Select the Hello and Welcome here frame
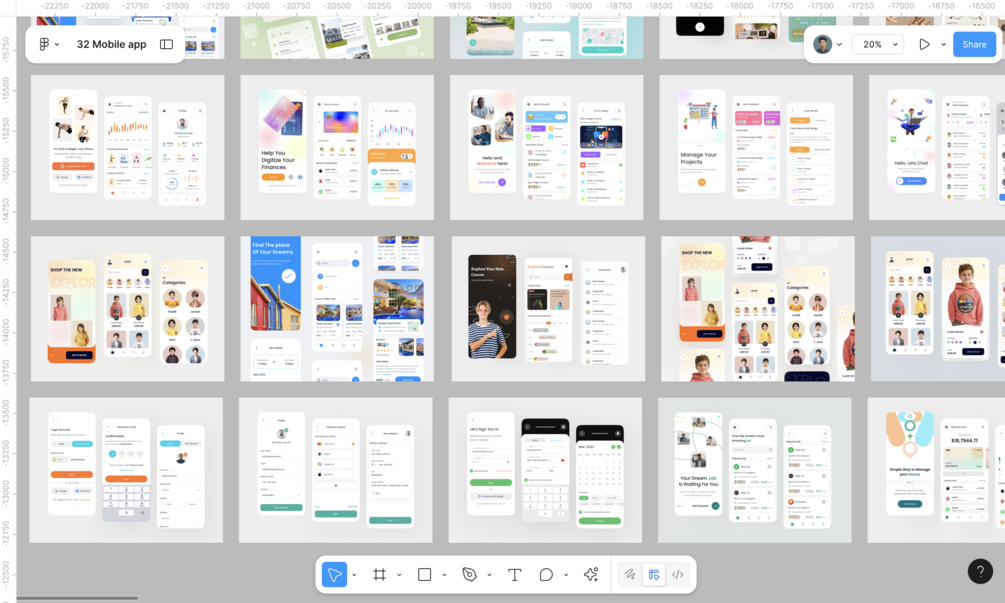The image size is (1005, 603). [547, 147]
